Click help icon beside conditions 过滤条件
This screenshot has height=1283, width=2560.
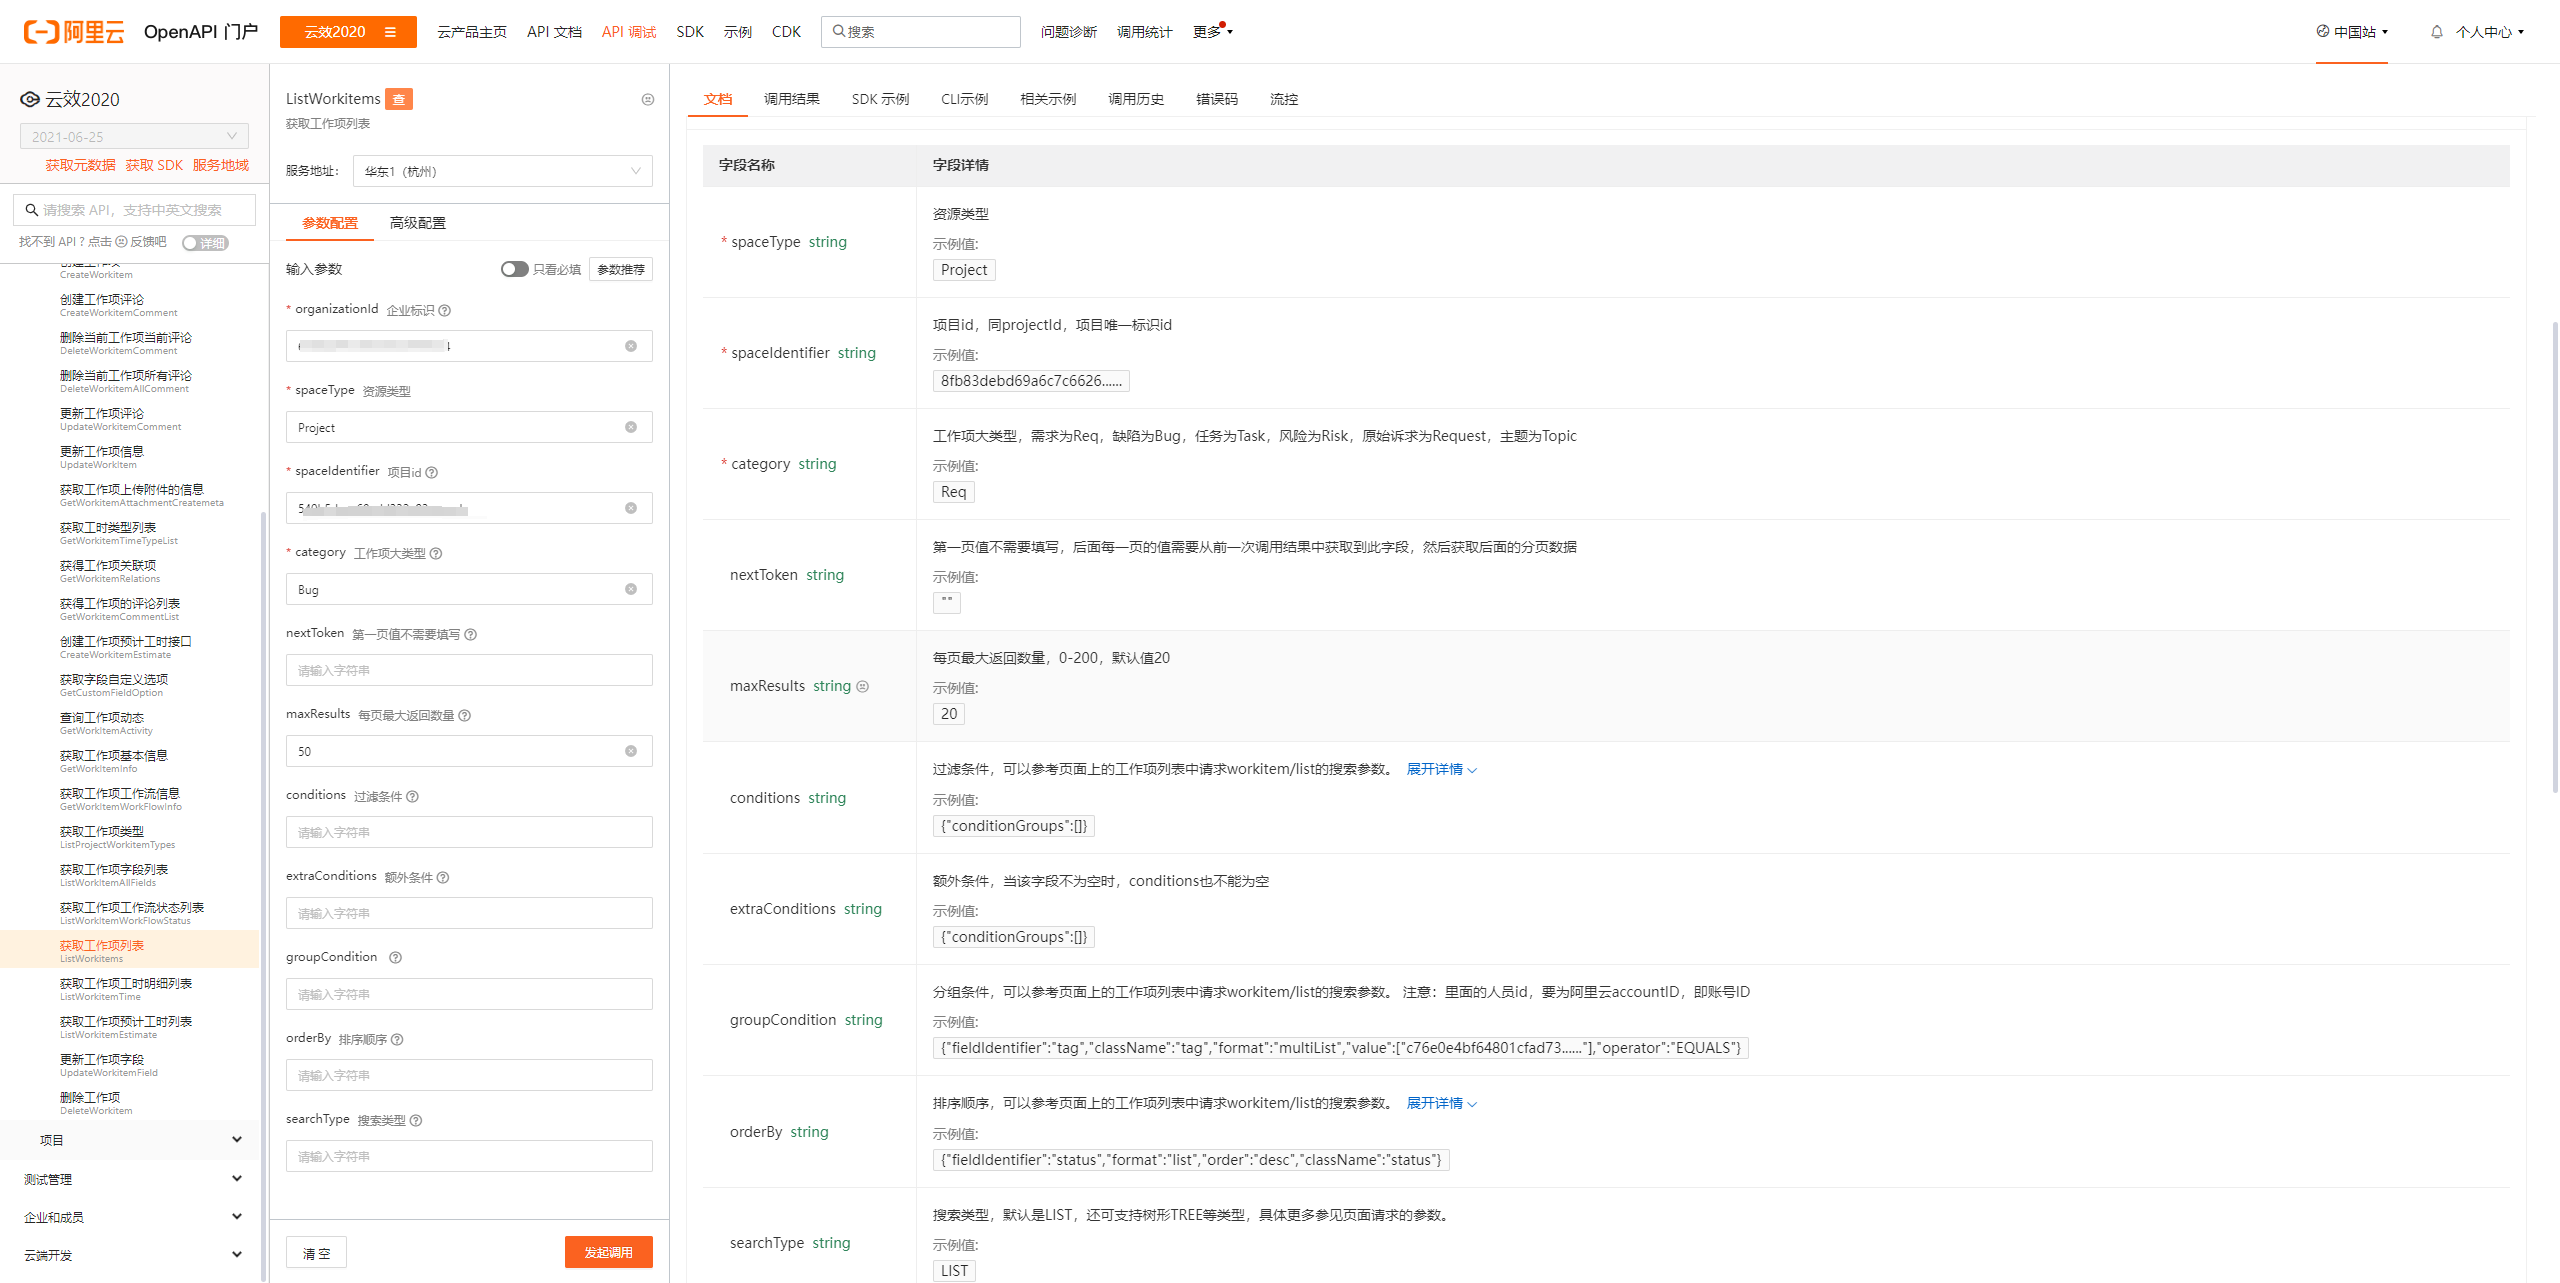pyautogui.click(x=413, y=796)
